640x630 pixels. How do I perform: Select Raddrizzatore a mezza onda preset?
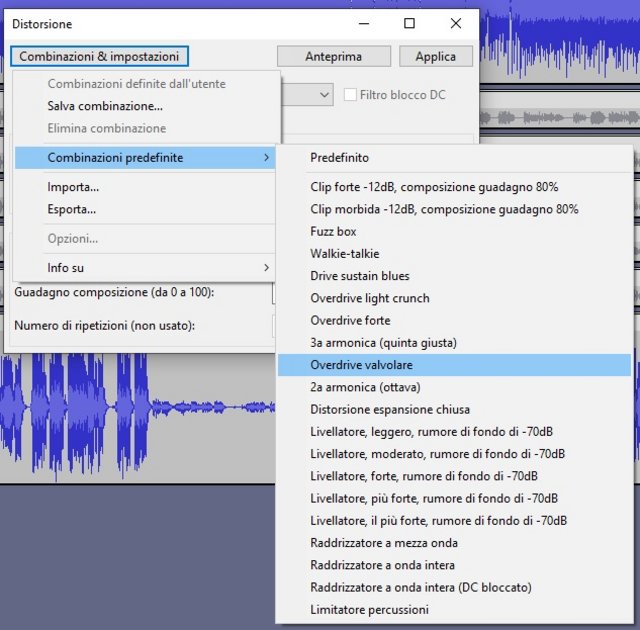384,543
